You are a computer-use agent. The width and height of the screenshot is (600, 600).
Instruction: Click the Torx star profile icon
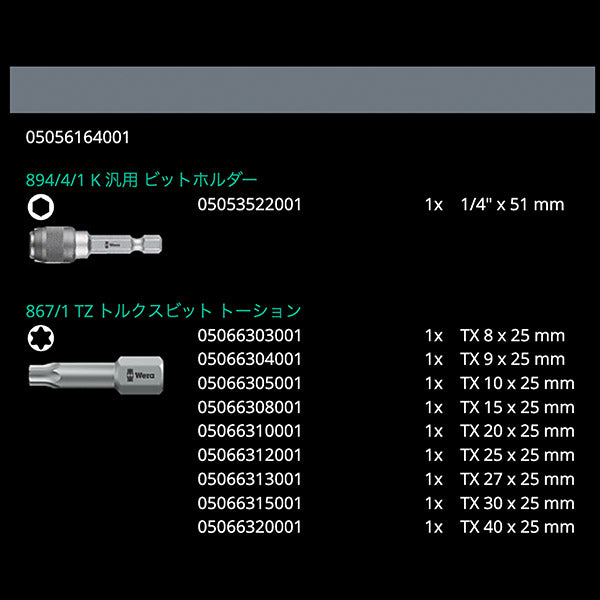coord(41,338)
